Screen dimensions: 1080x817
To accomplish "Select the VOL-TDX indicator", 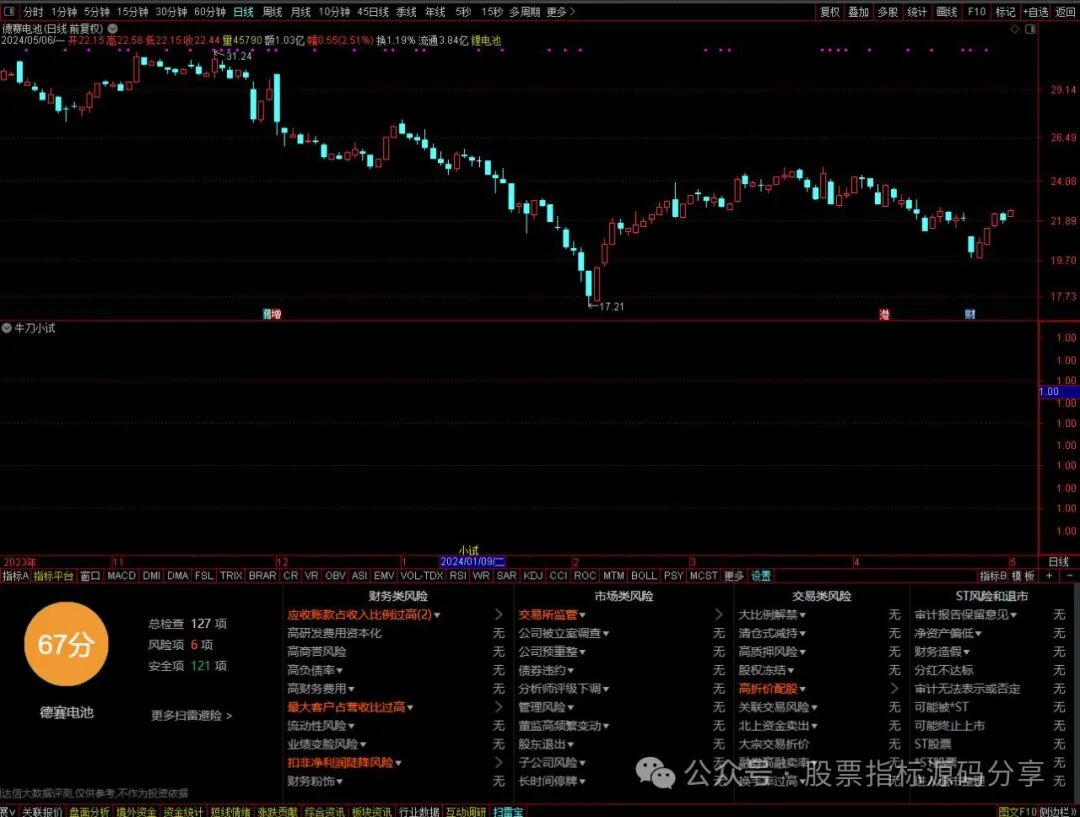I will click(x=422, y=576).
